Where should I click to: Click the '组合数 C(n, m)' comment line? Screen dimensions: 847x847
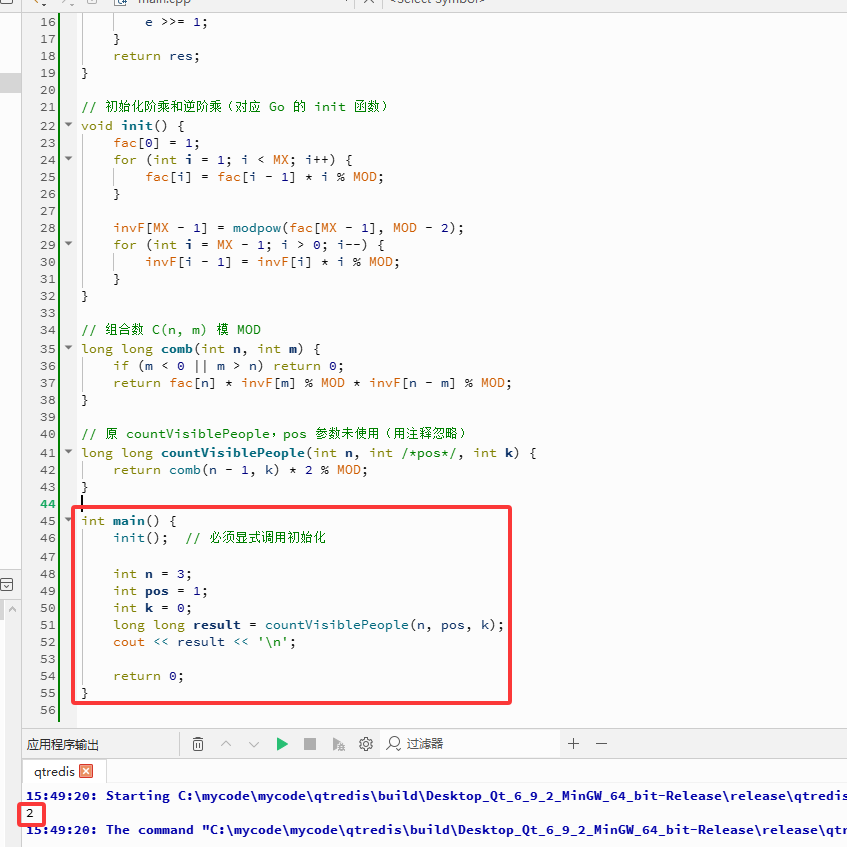[x=171, y=330]
